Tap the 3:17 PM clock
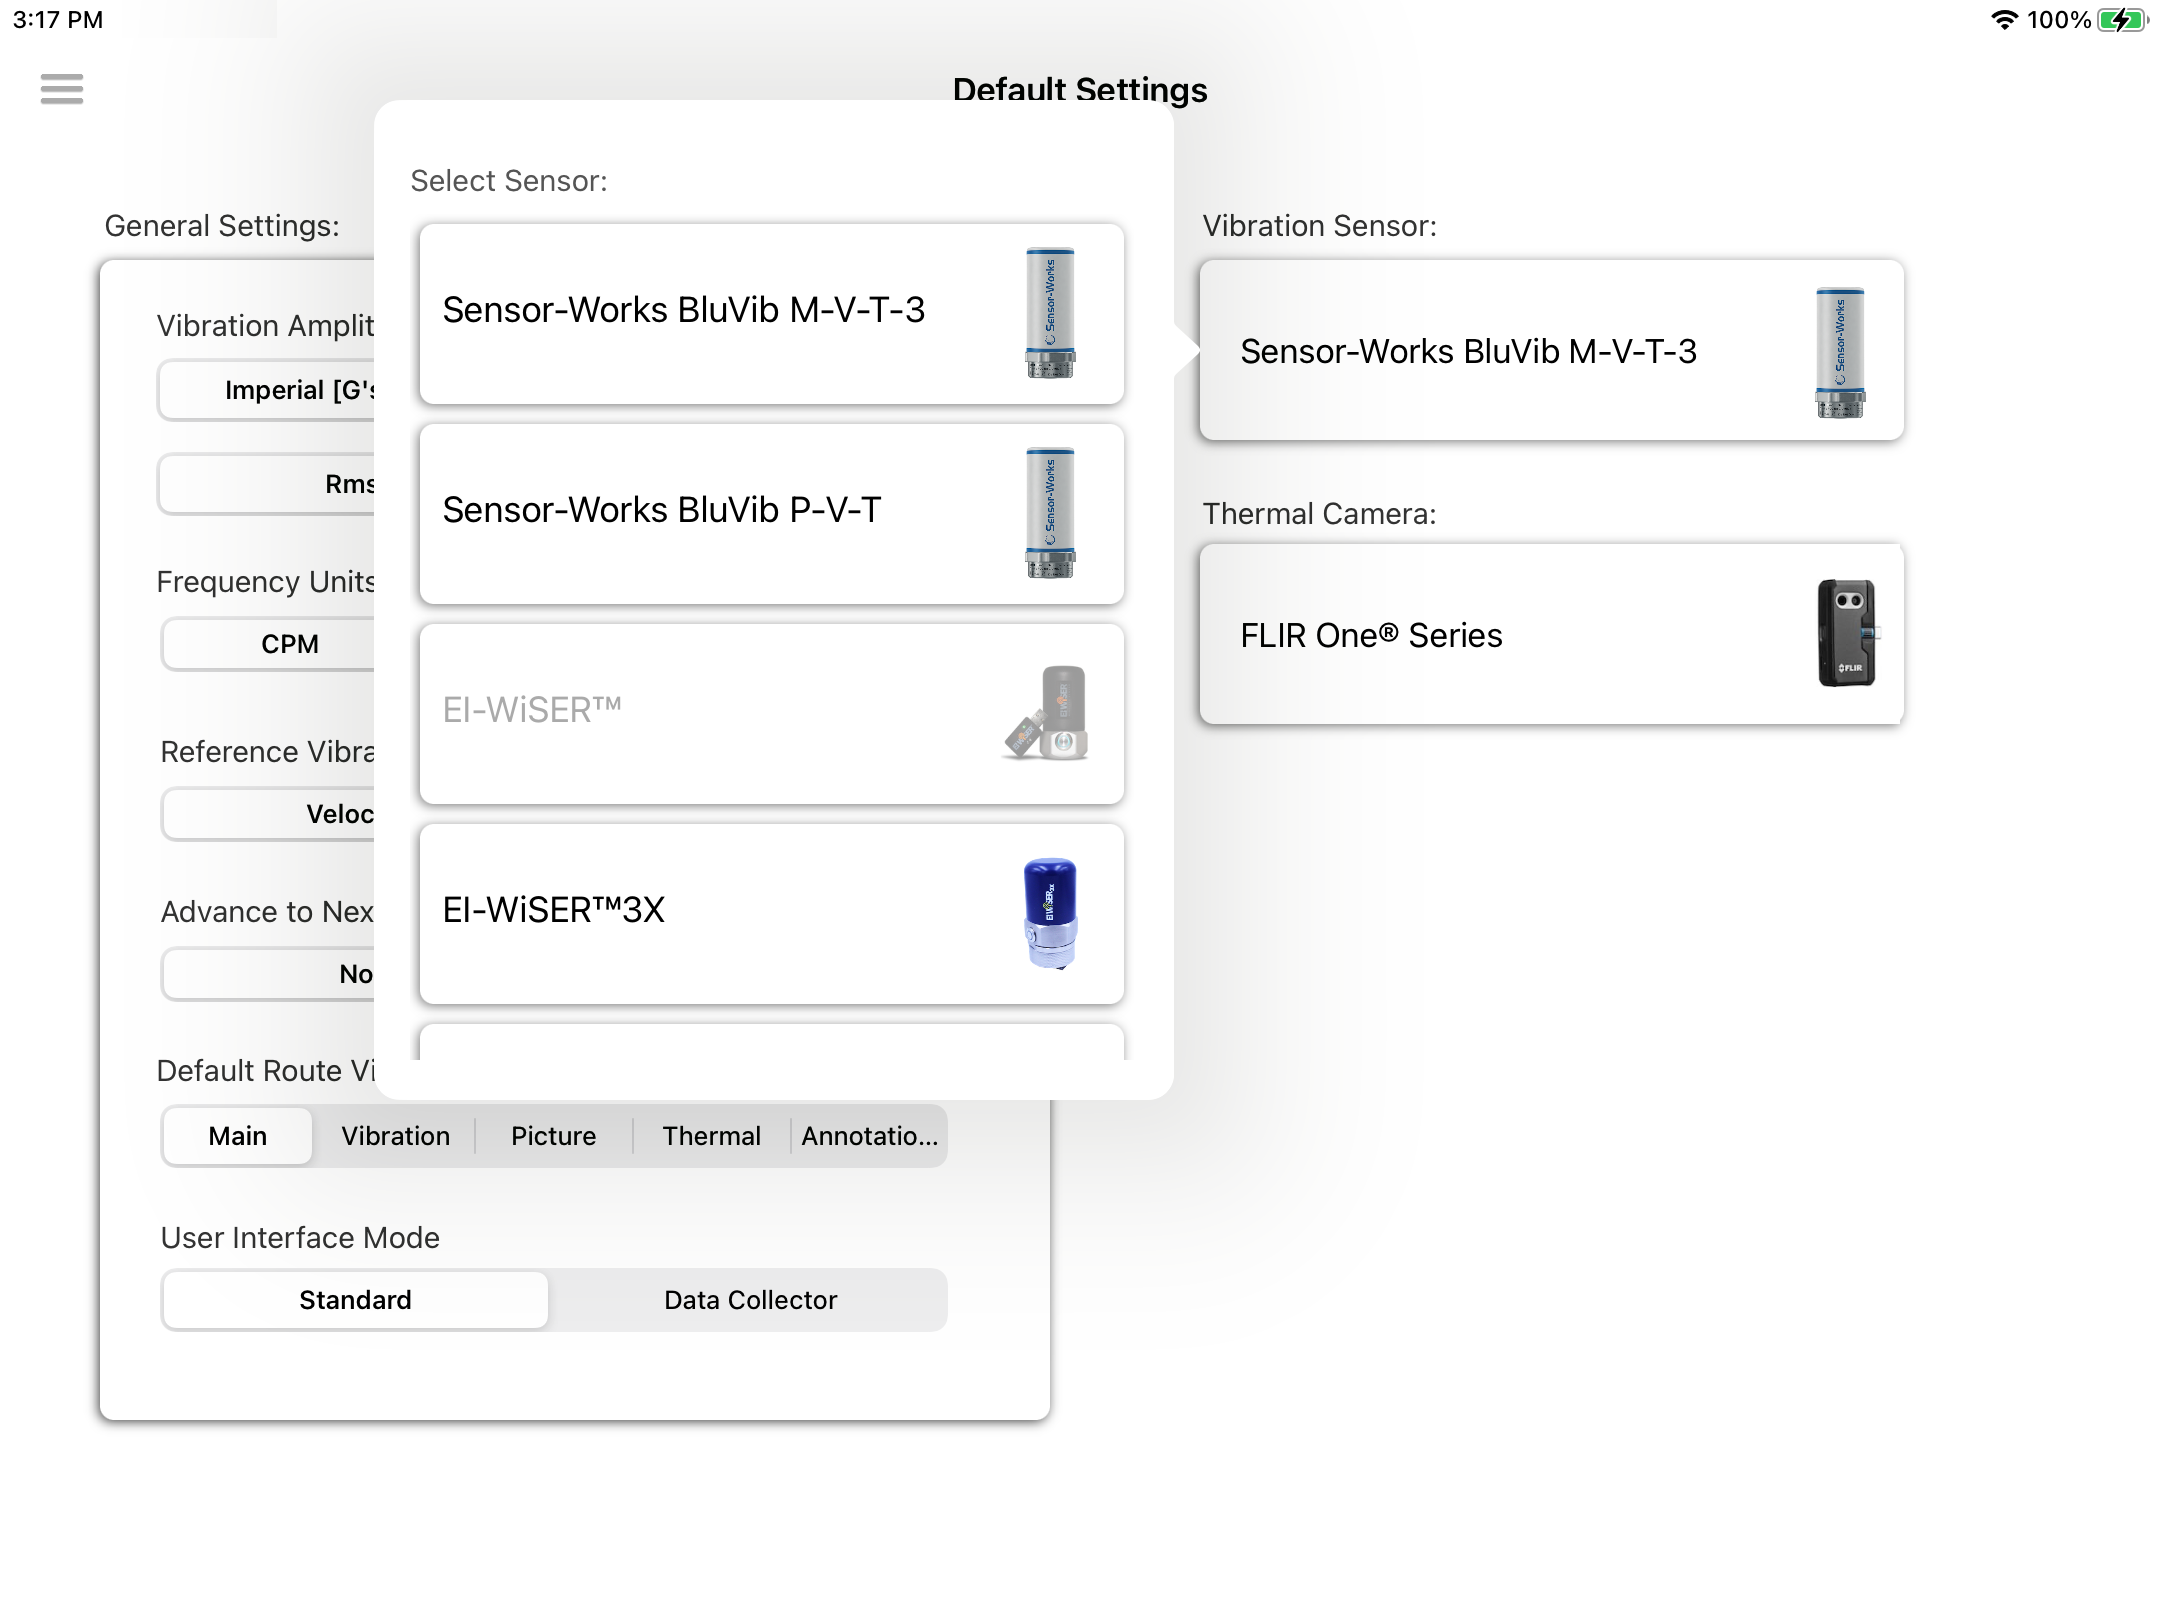This screenshot has width=2160, height=1620. 58,20
